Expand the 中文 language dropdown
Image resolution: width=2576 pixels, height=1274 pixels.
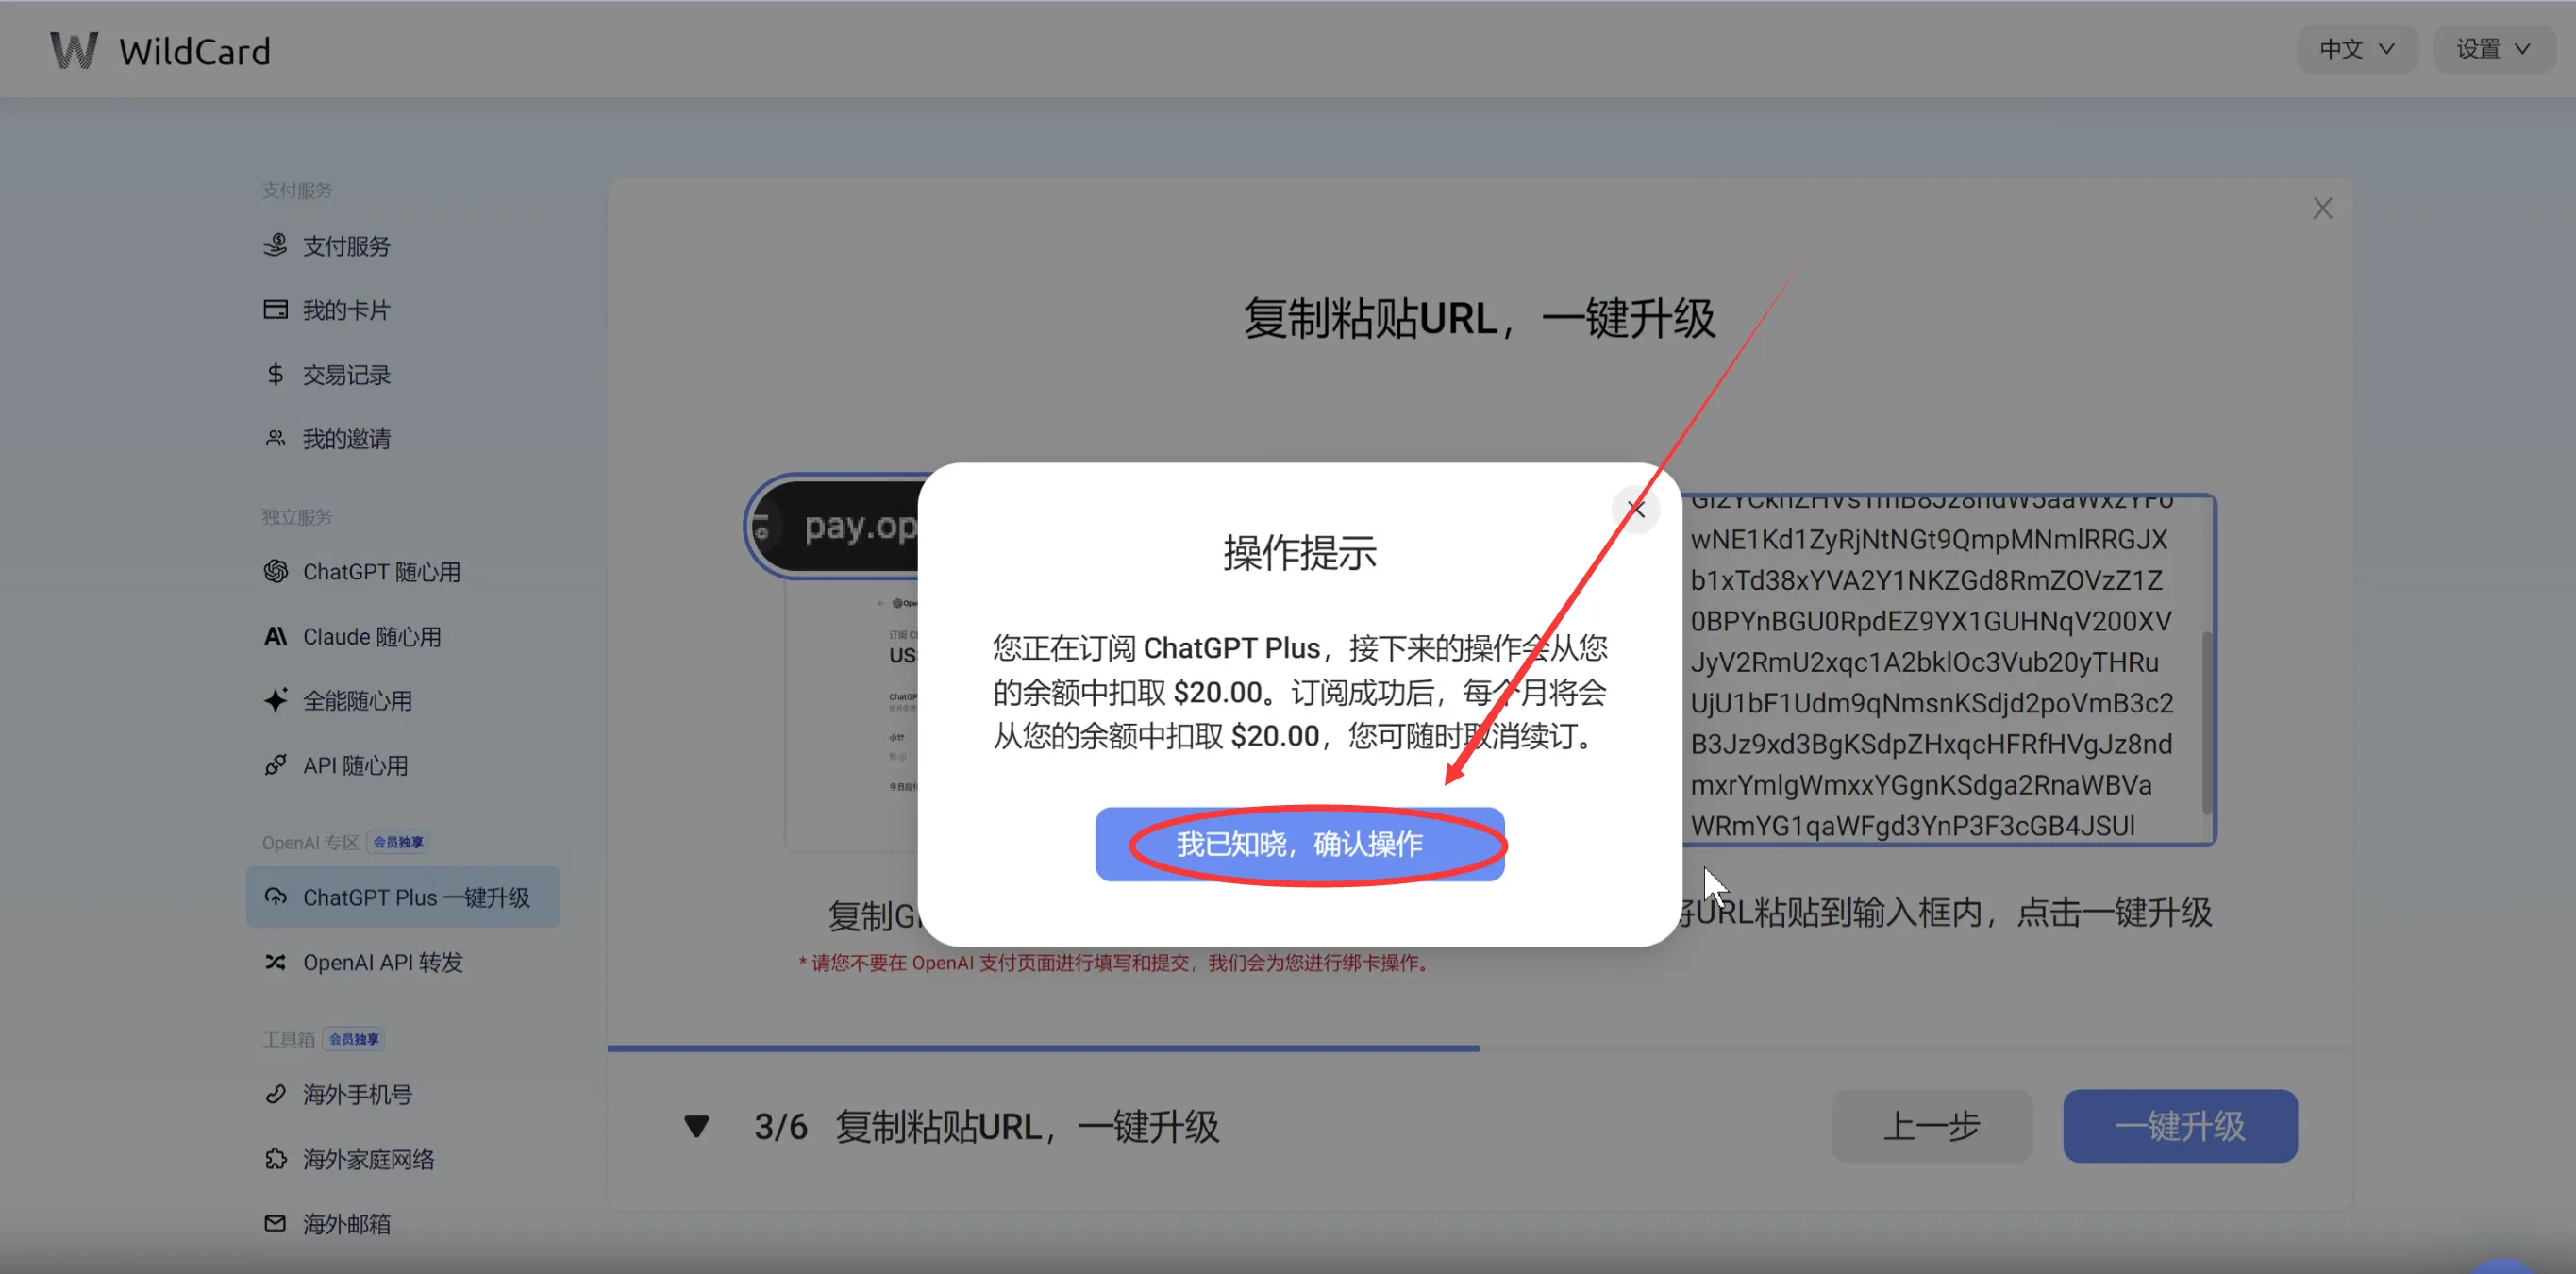pos(2356,49)
